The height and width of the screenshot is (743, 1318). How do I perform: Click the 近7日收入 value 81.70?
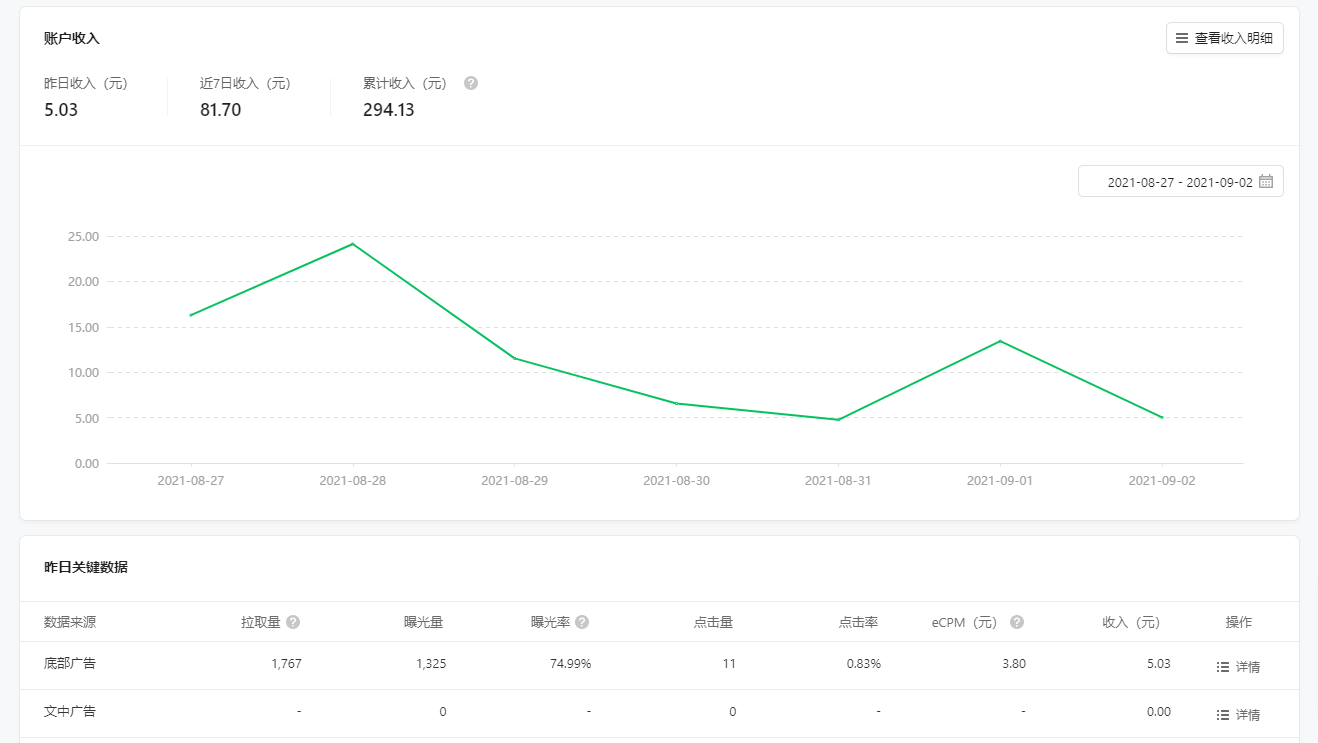221,110
